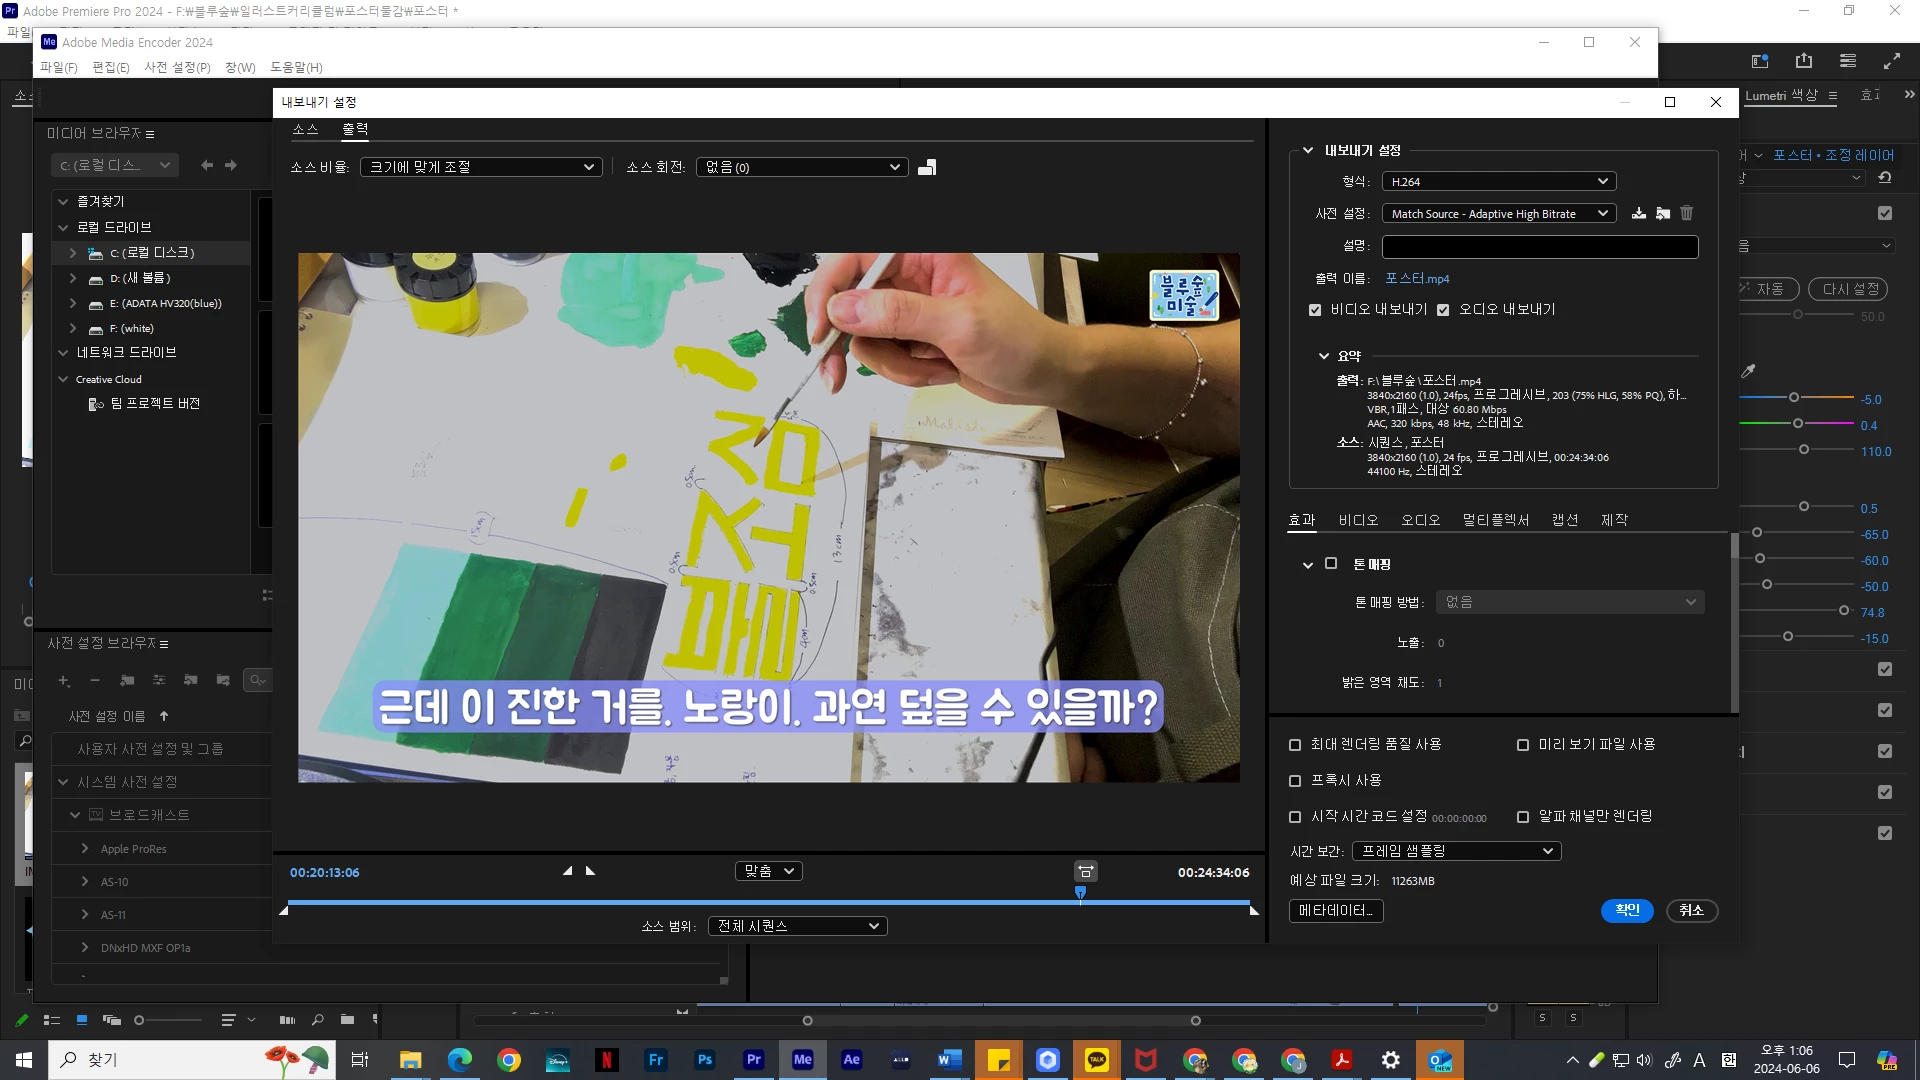The height and width of the screenshot is (1080, 1920).
Task: Collapse the 요약 summary section
Action: [1323, 356]
